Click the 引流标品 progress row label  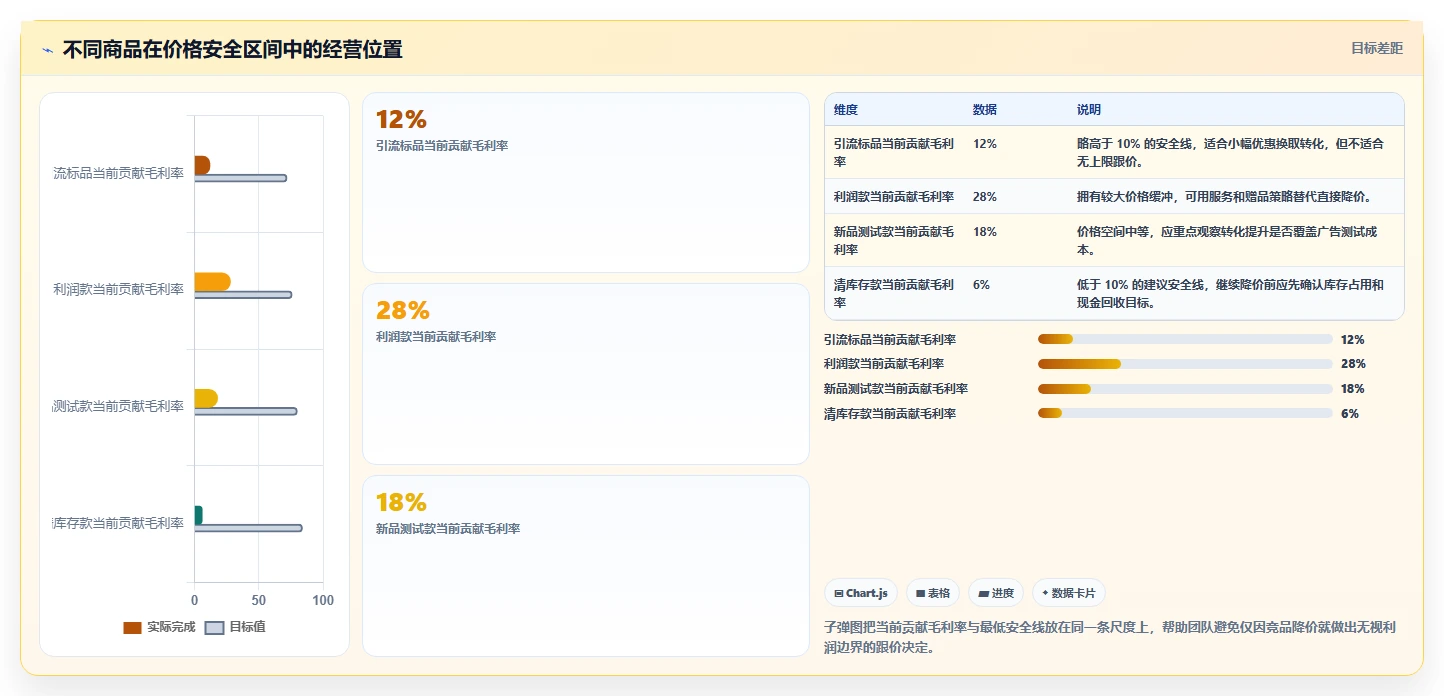(890, 340)
